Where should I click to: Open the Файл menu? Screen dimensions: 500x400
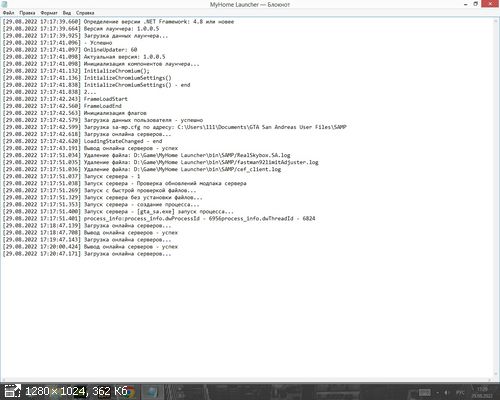9,13
